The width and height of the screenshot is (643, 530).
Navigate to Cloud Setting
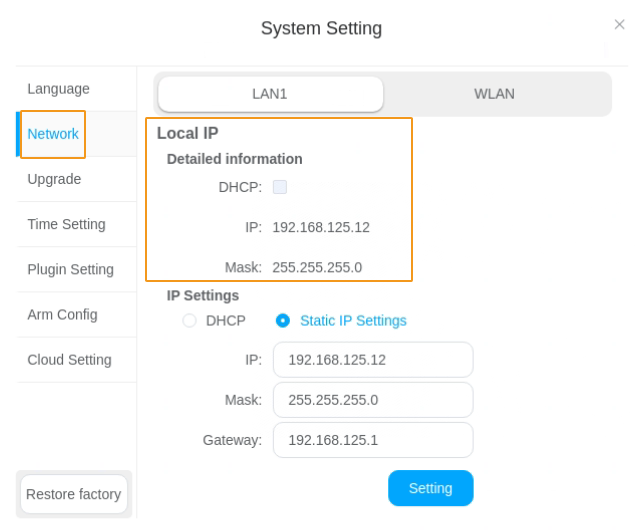coord(69,359)
